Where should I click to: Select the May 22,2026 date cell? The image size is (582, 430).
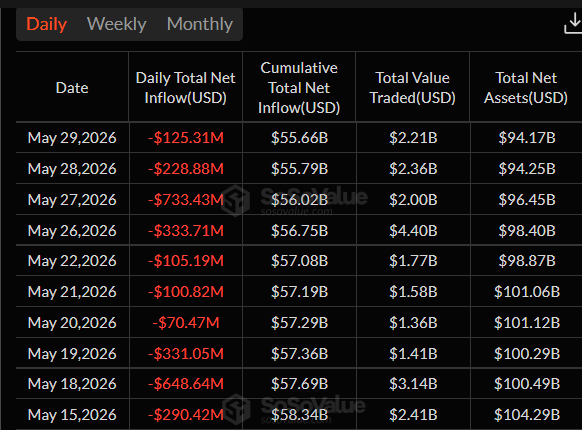72,261
